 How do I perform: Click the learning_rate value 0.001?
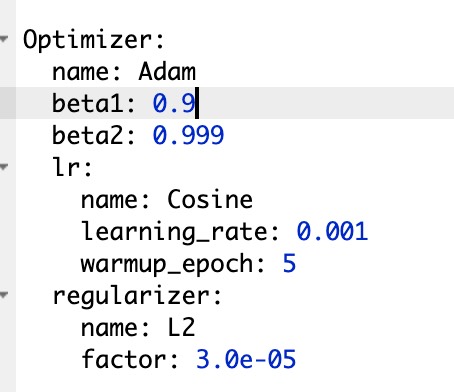[332, 231]
